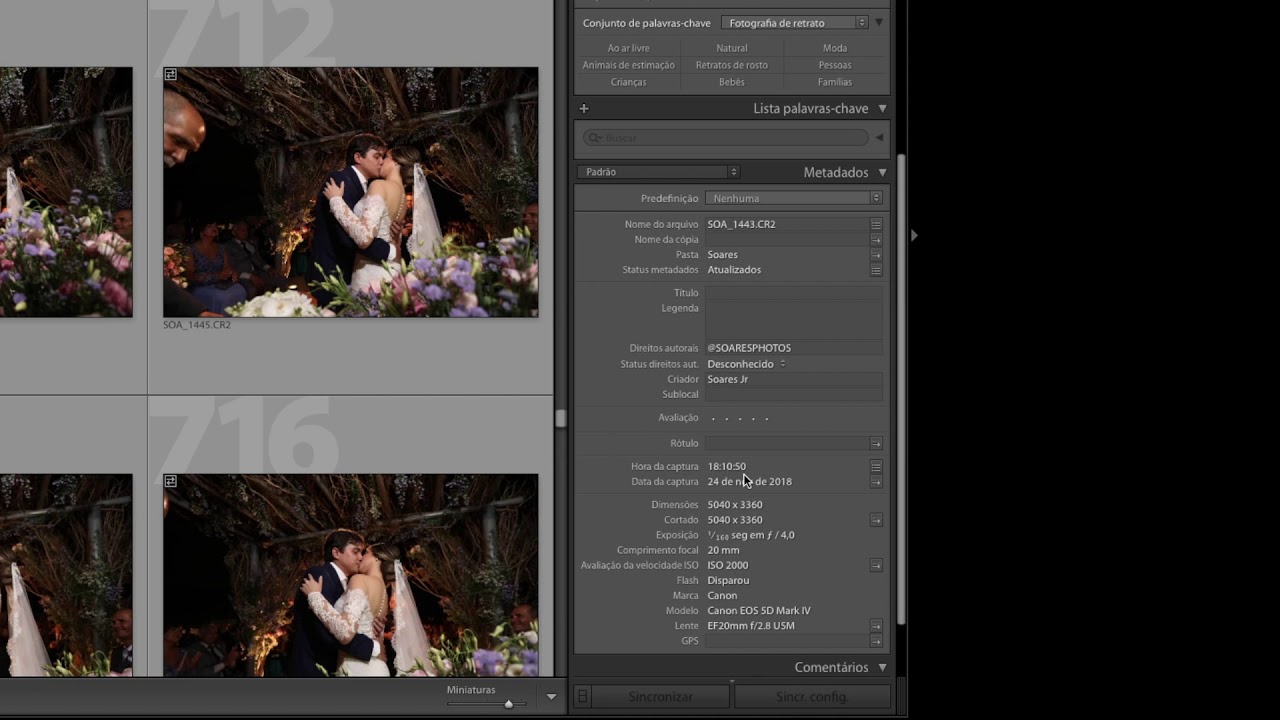Open the toolbar options triangle near Miniaturas
This screenshot has height=720, width=1280.
551,697
